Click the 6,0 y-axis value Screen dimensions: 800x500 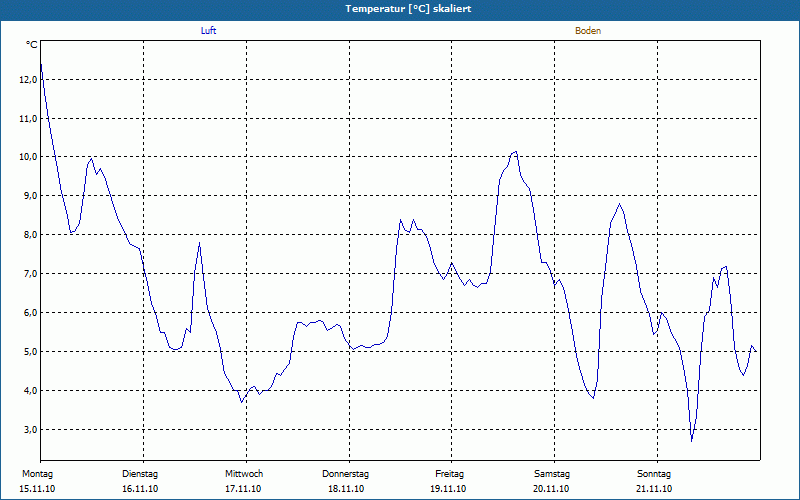coord(30,312)
